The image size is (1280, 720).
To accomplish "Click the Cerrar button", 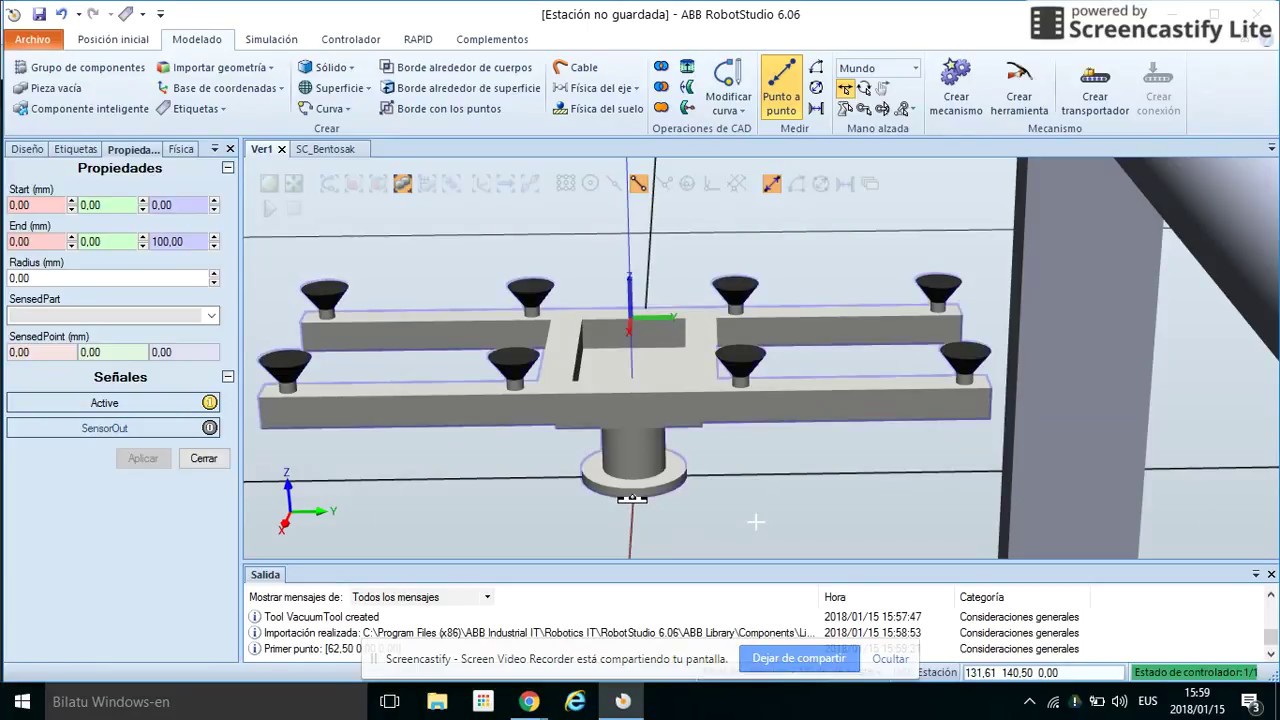I will pyautogui.click(x=204, y=458).
